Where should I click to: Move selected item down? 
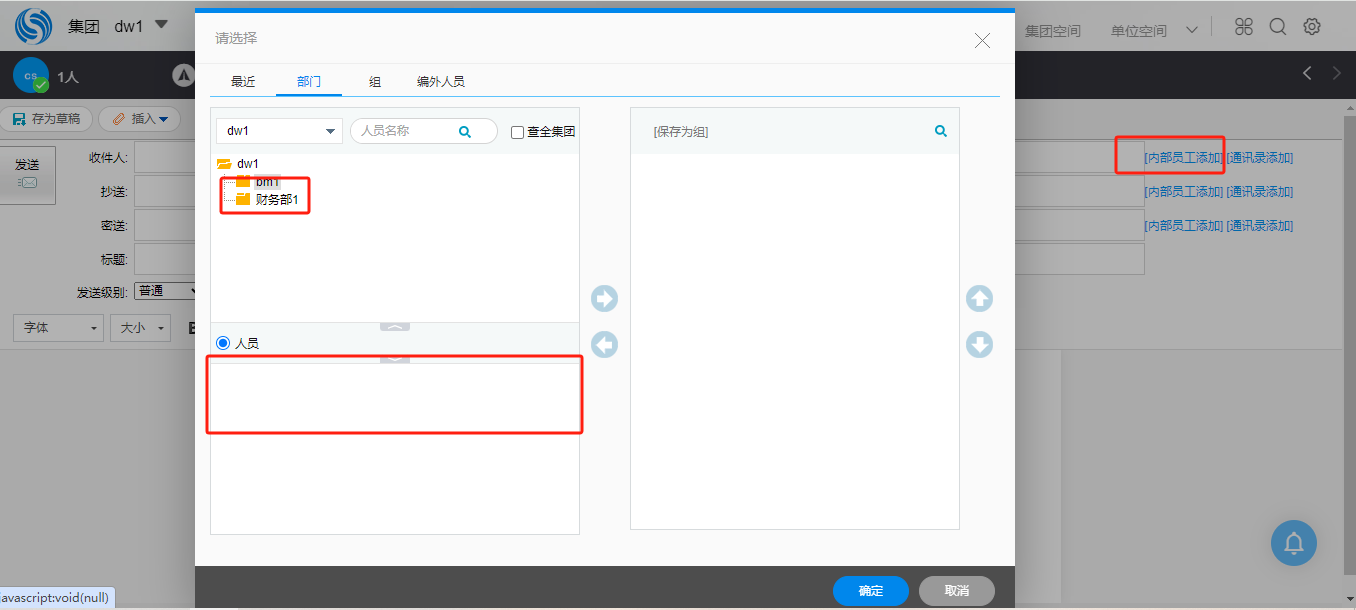[x=979, y=345]
